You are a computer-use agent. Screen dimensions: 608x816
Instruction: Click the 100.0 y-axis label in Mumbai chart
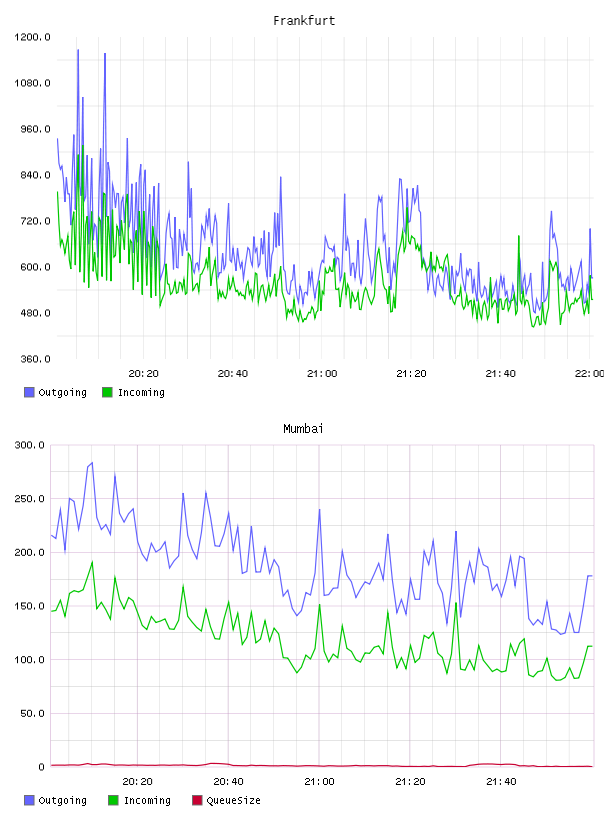click(30, 659)
